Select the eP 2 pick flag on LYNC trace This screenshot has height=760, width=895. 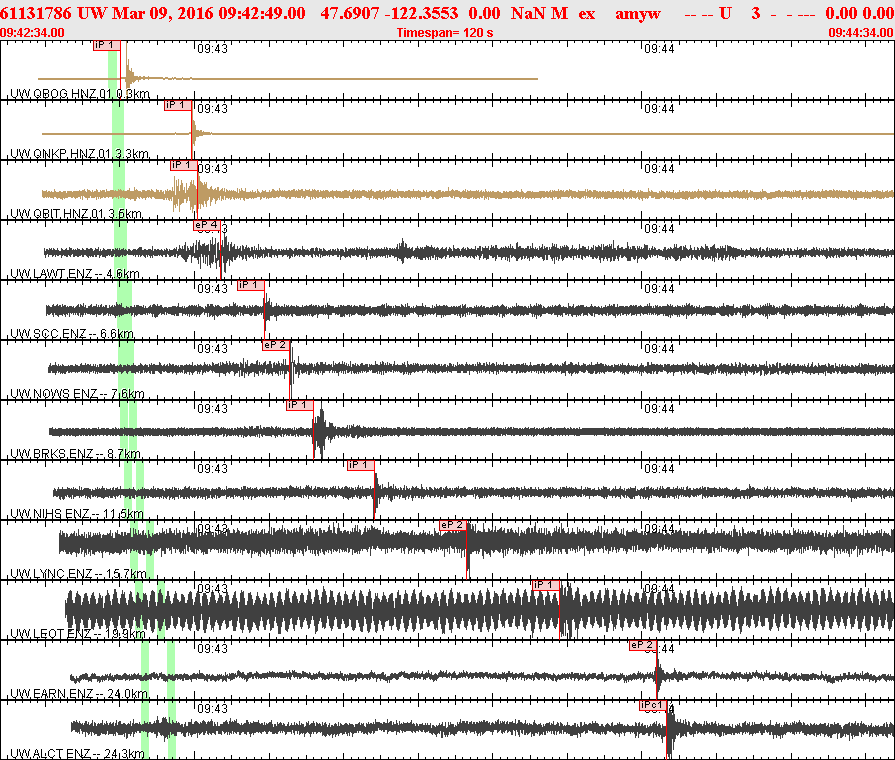pos(454,525)
